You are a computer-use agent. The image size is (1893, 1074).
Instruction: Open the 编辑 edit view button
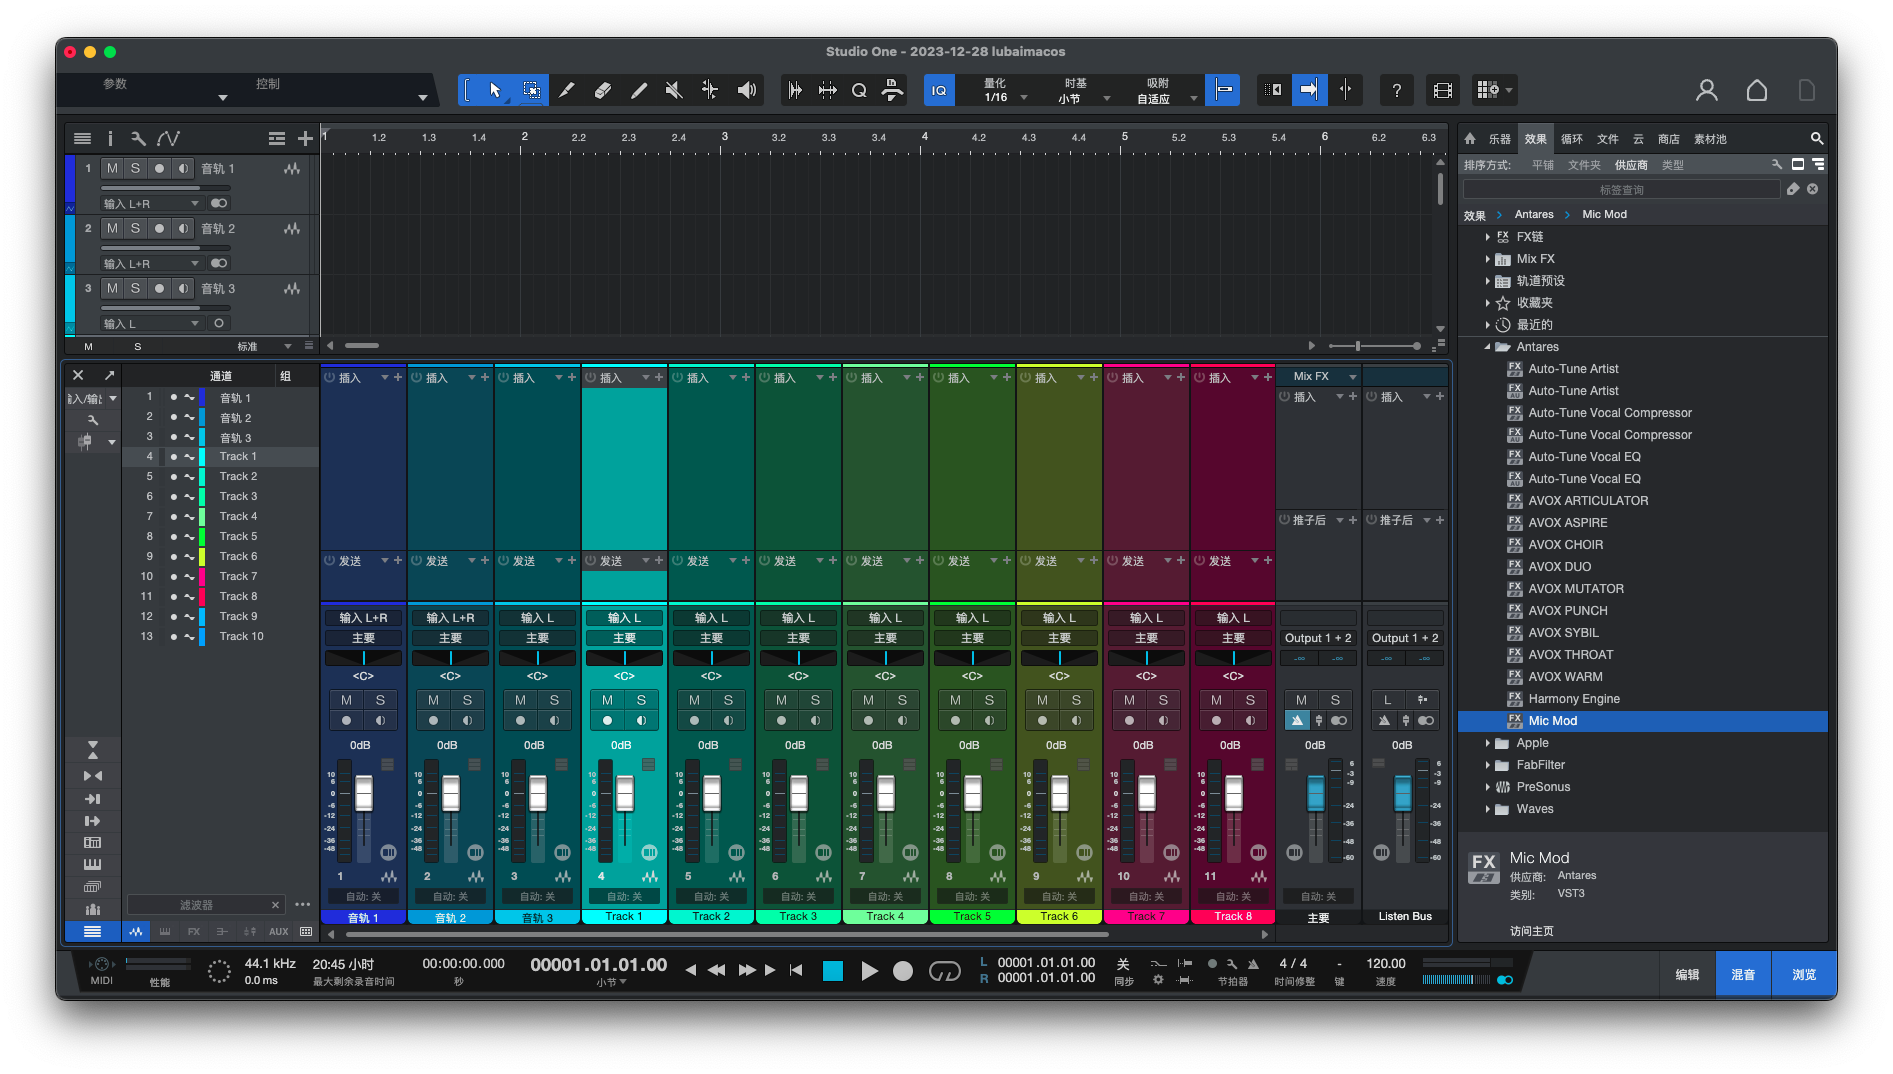point(1687,974)
